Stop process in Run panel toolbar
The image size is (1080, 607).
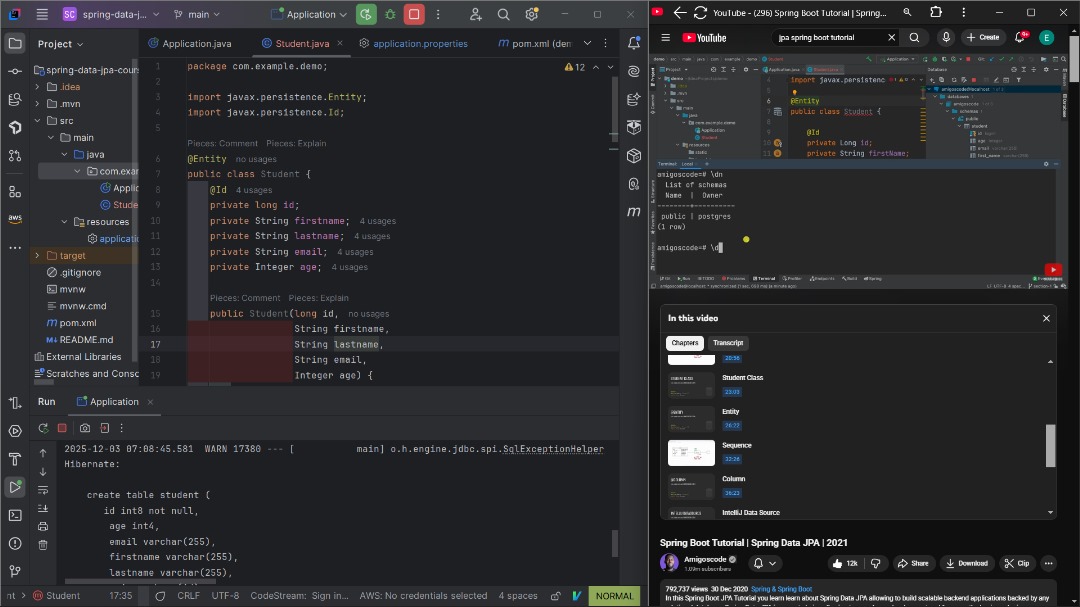(x=62, y=428)
